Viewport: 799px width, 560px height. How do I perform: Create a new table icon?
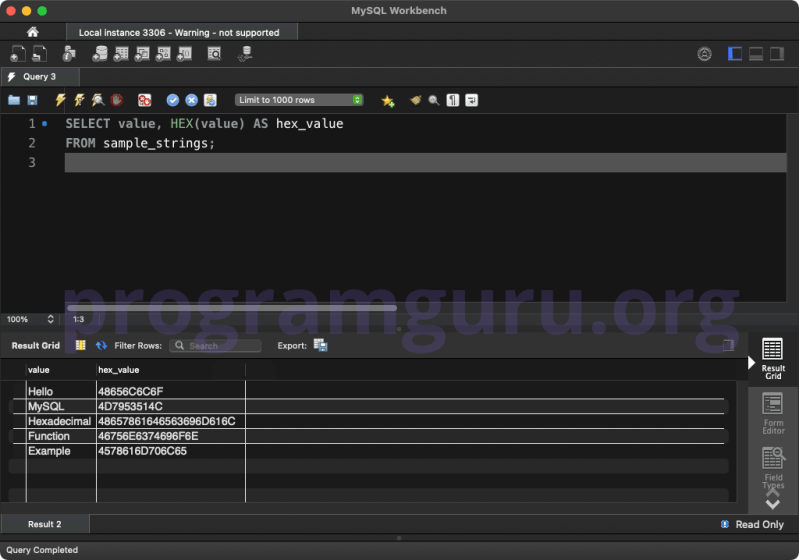121,54
